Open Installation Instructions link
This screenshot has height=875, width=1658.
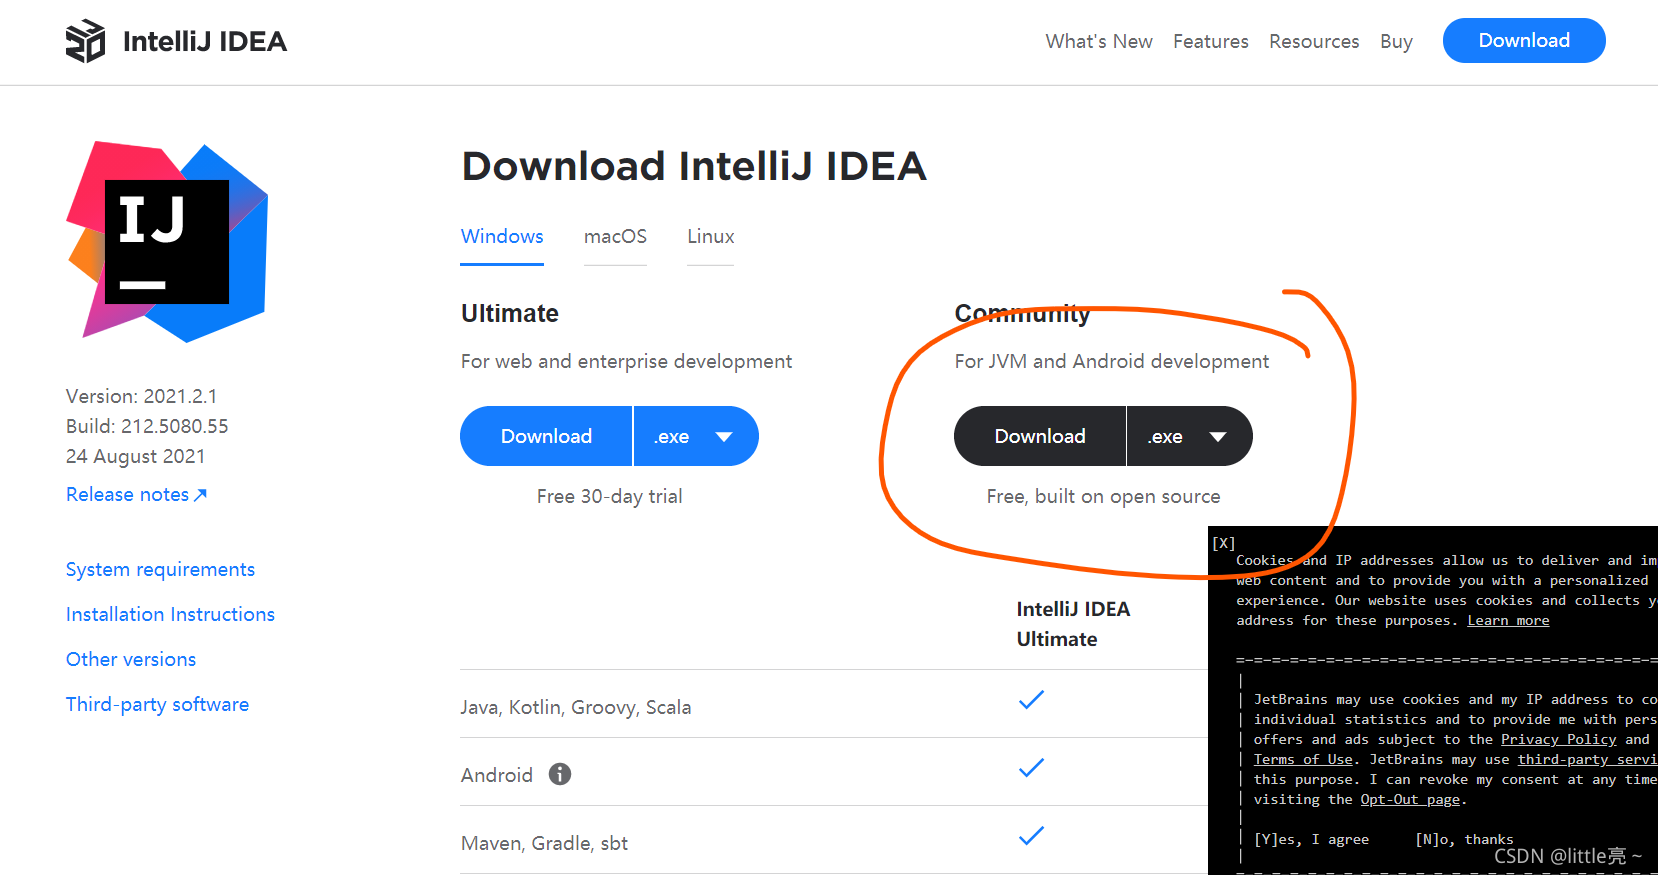(170, 614)
